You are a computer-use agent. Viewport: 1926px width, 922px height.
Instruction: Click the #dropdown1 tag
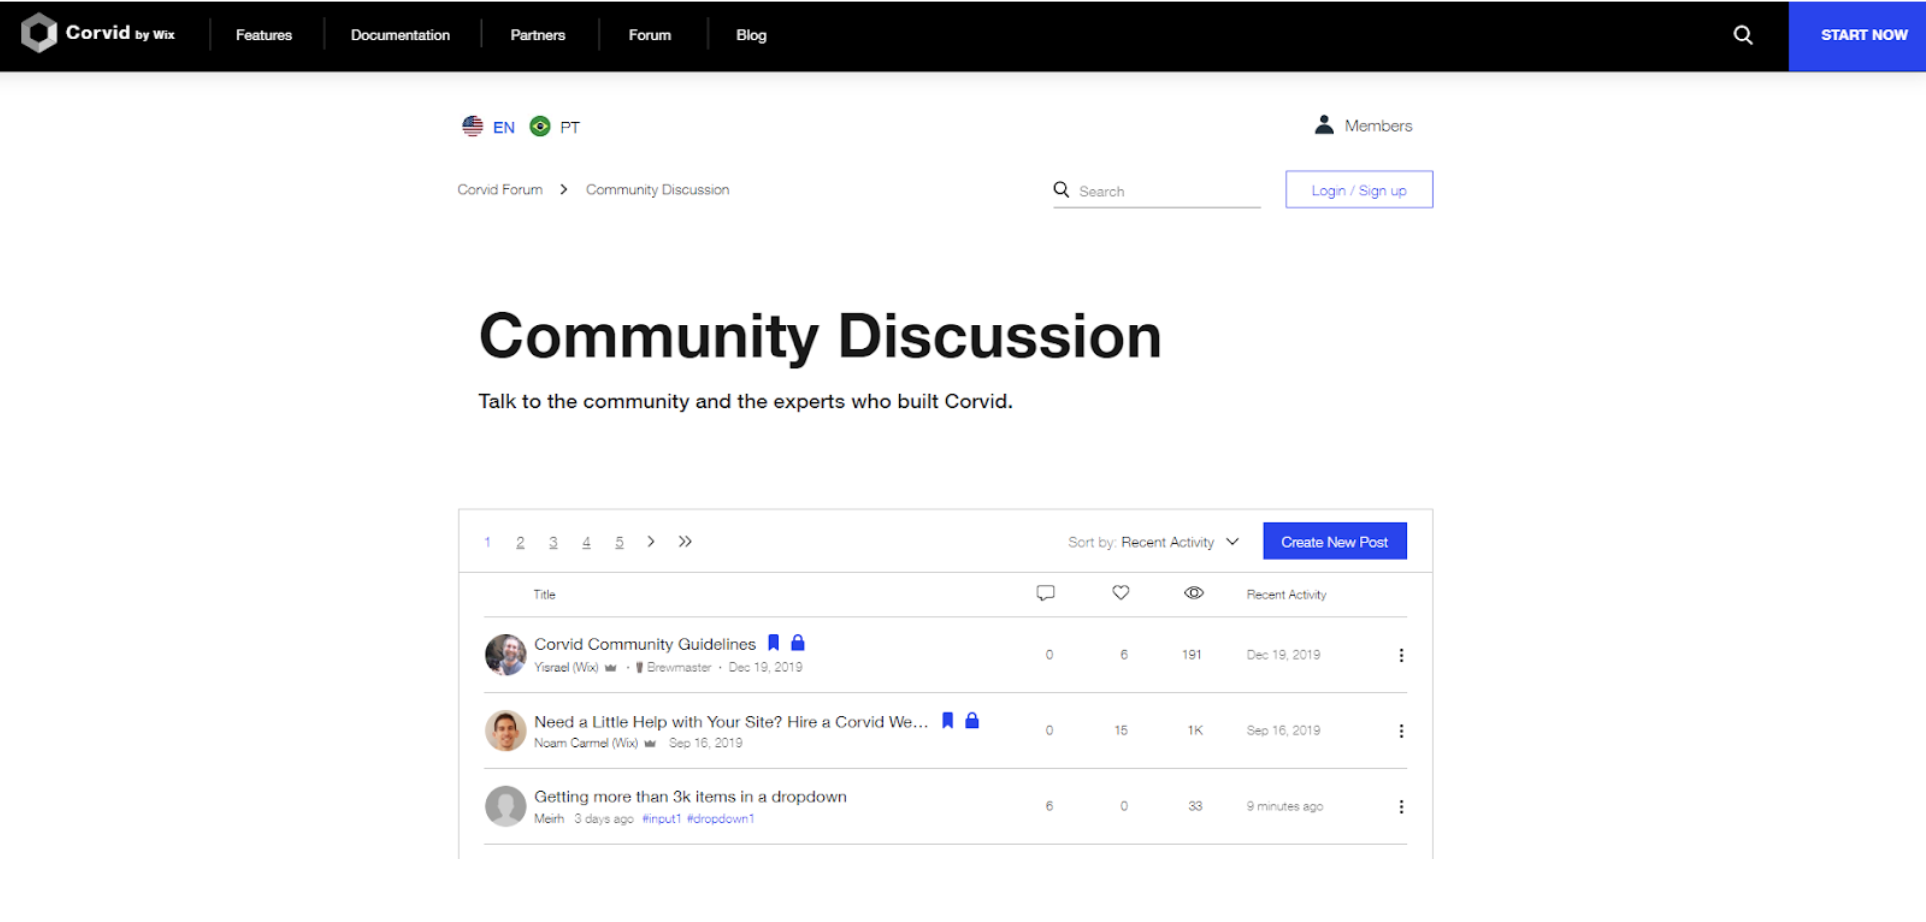[721, 819]
